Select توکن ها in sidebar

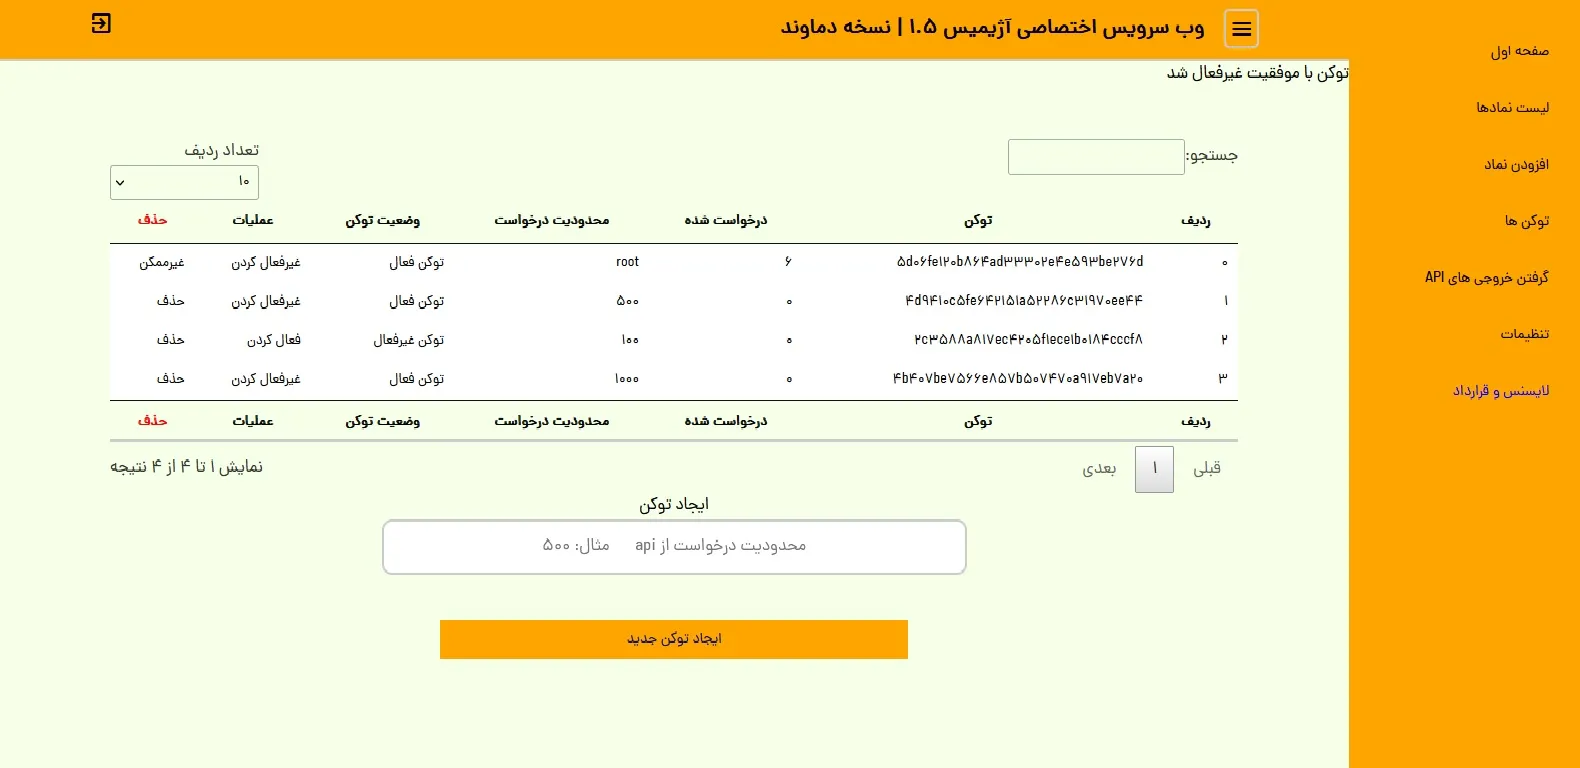[1526, 221]
